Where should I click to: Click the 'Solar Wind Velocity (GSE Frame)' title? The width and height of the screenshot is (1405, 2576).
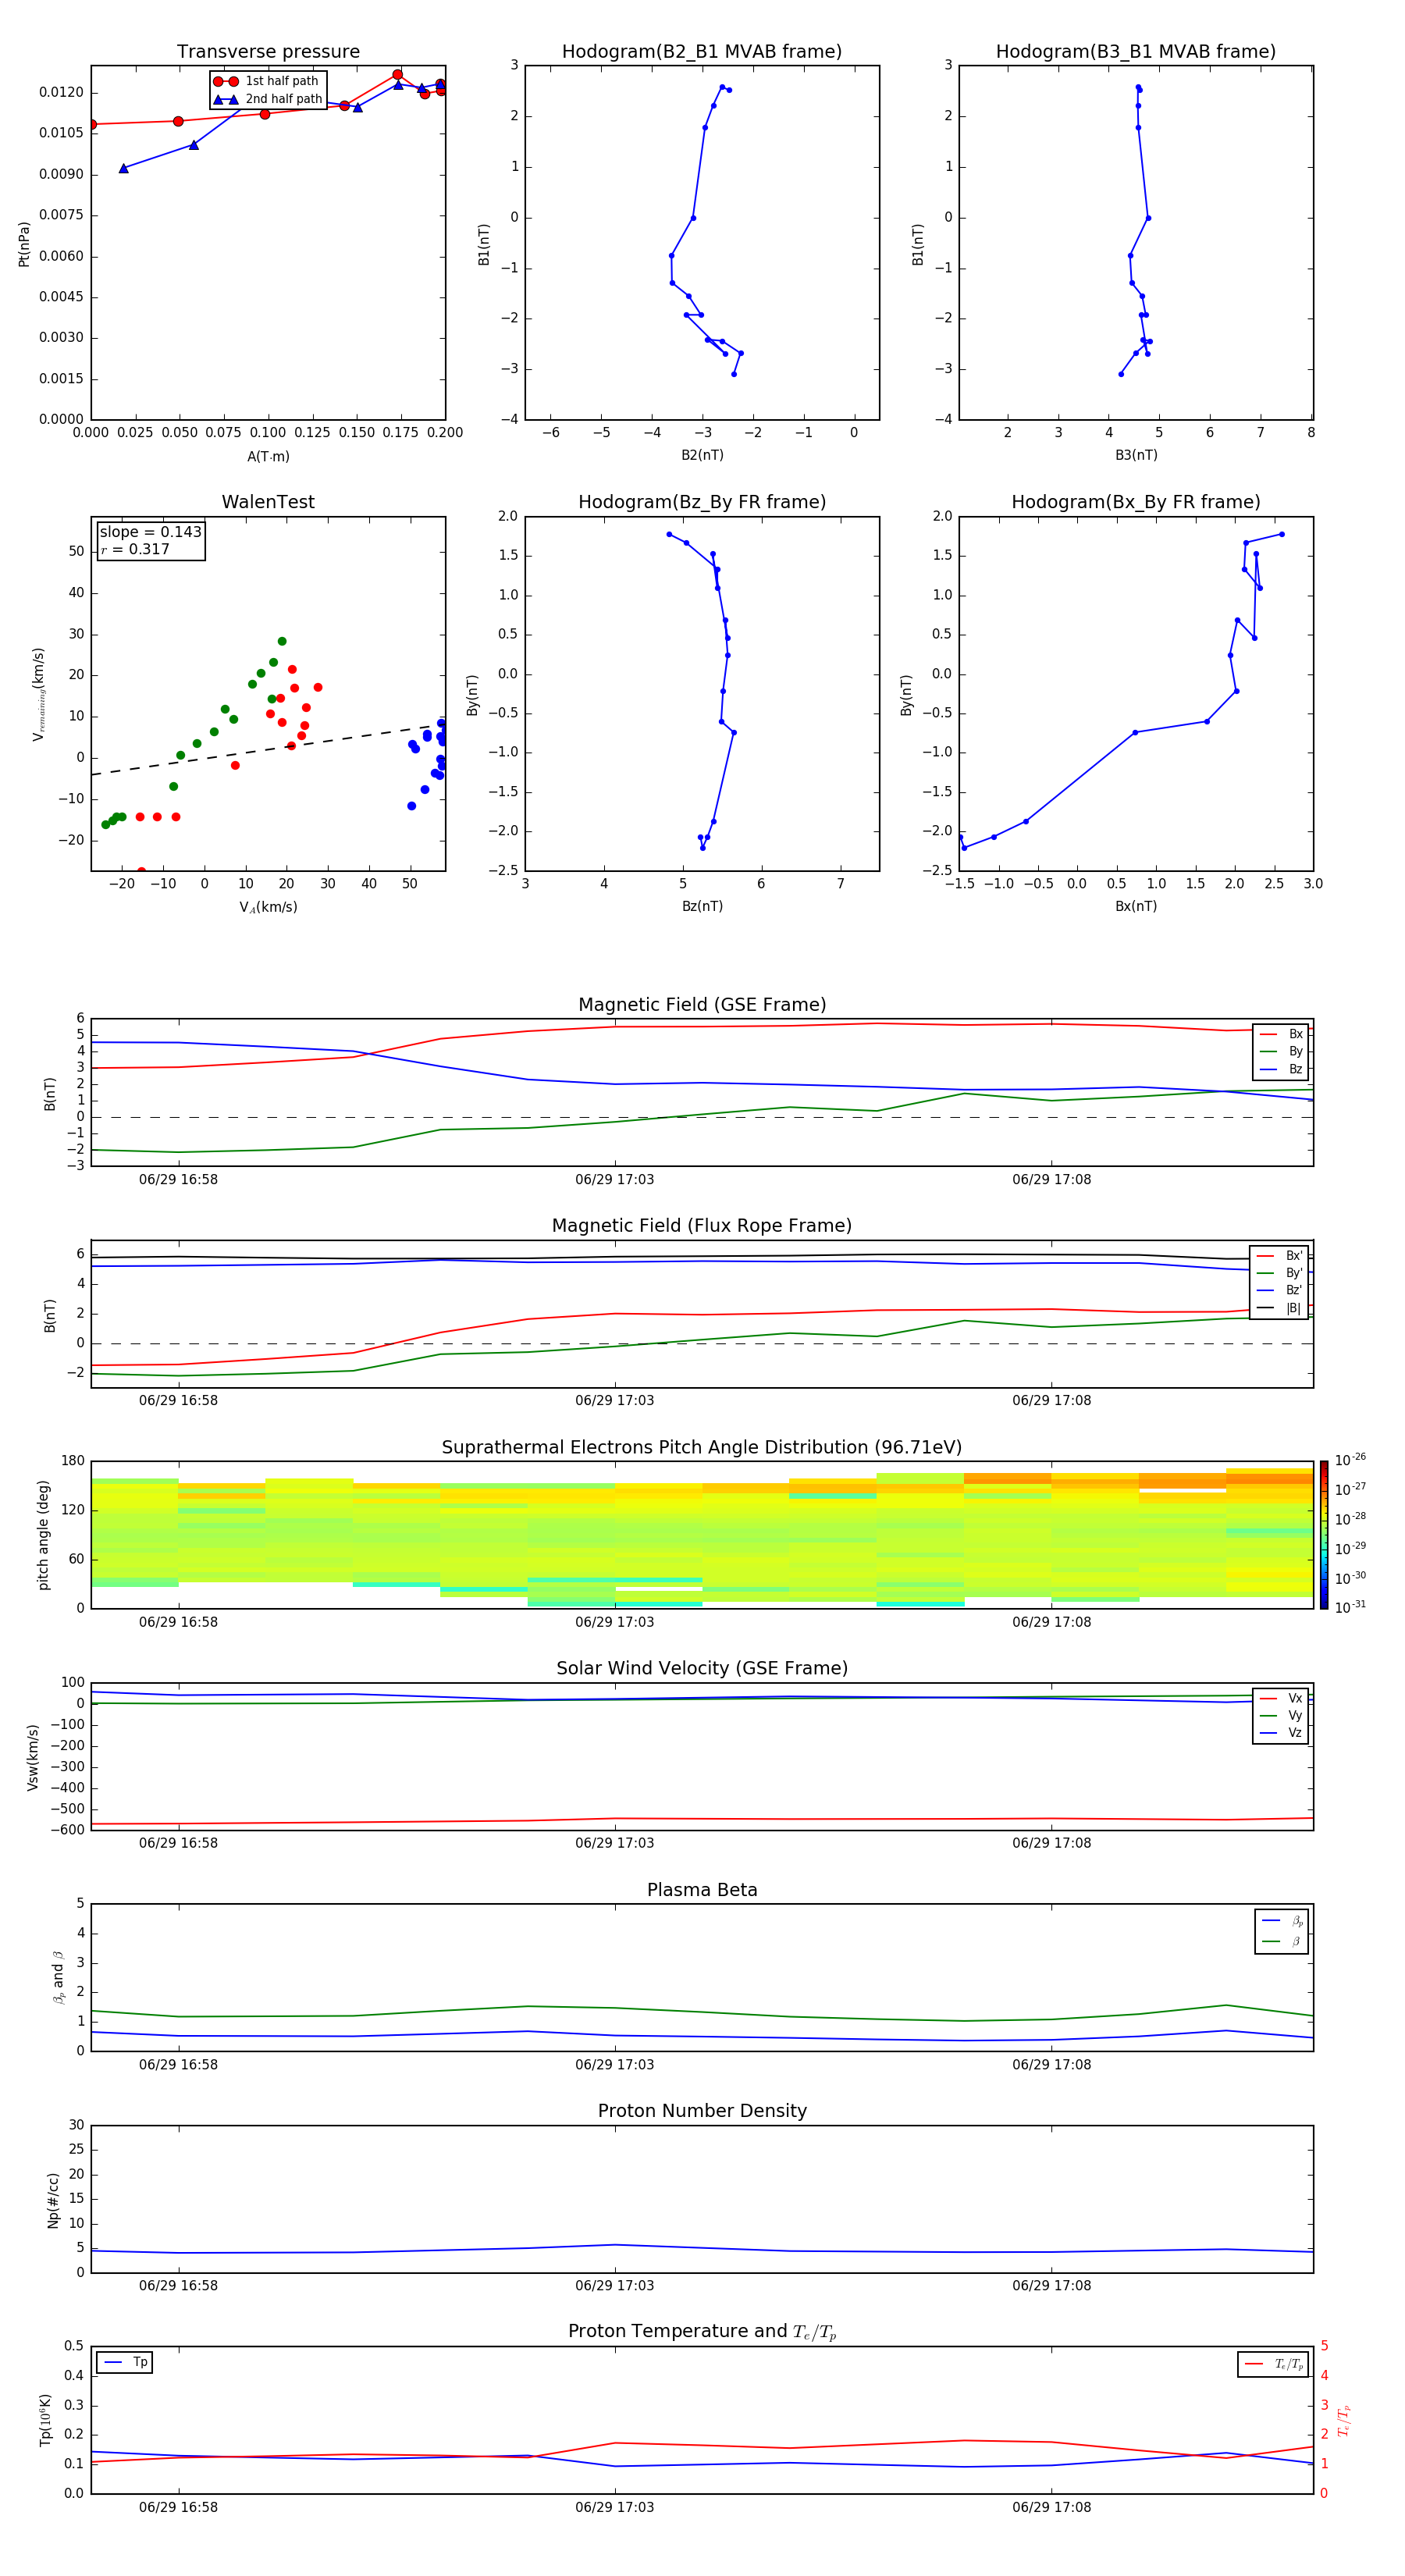[702, 1669]
